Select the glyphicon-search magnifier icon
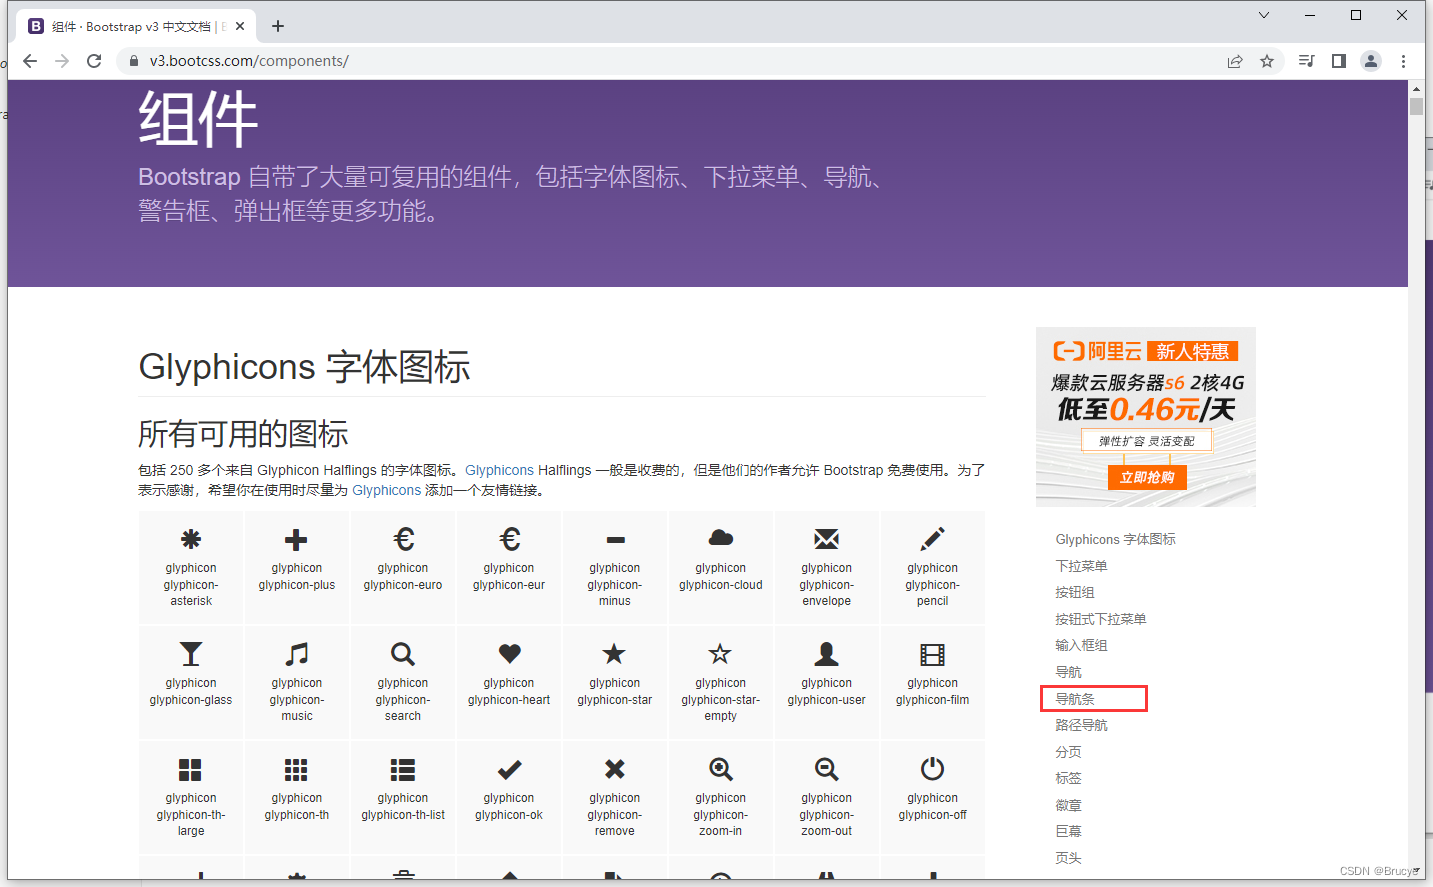Screen dimensions: 1433x887 tap(403, 654)
